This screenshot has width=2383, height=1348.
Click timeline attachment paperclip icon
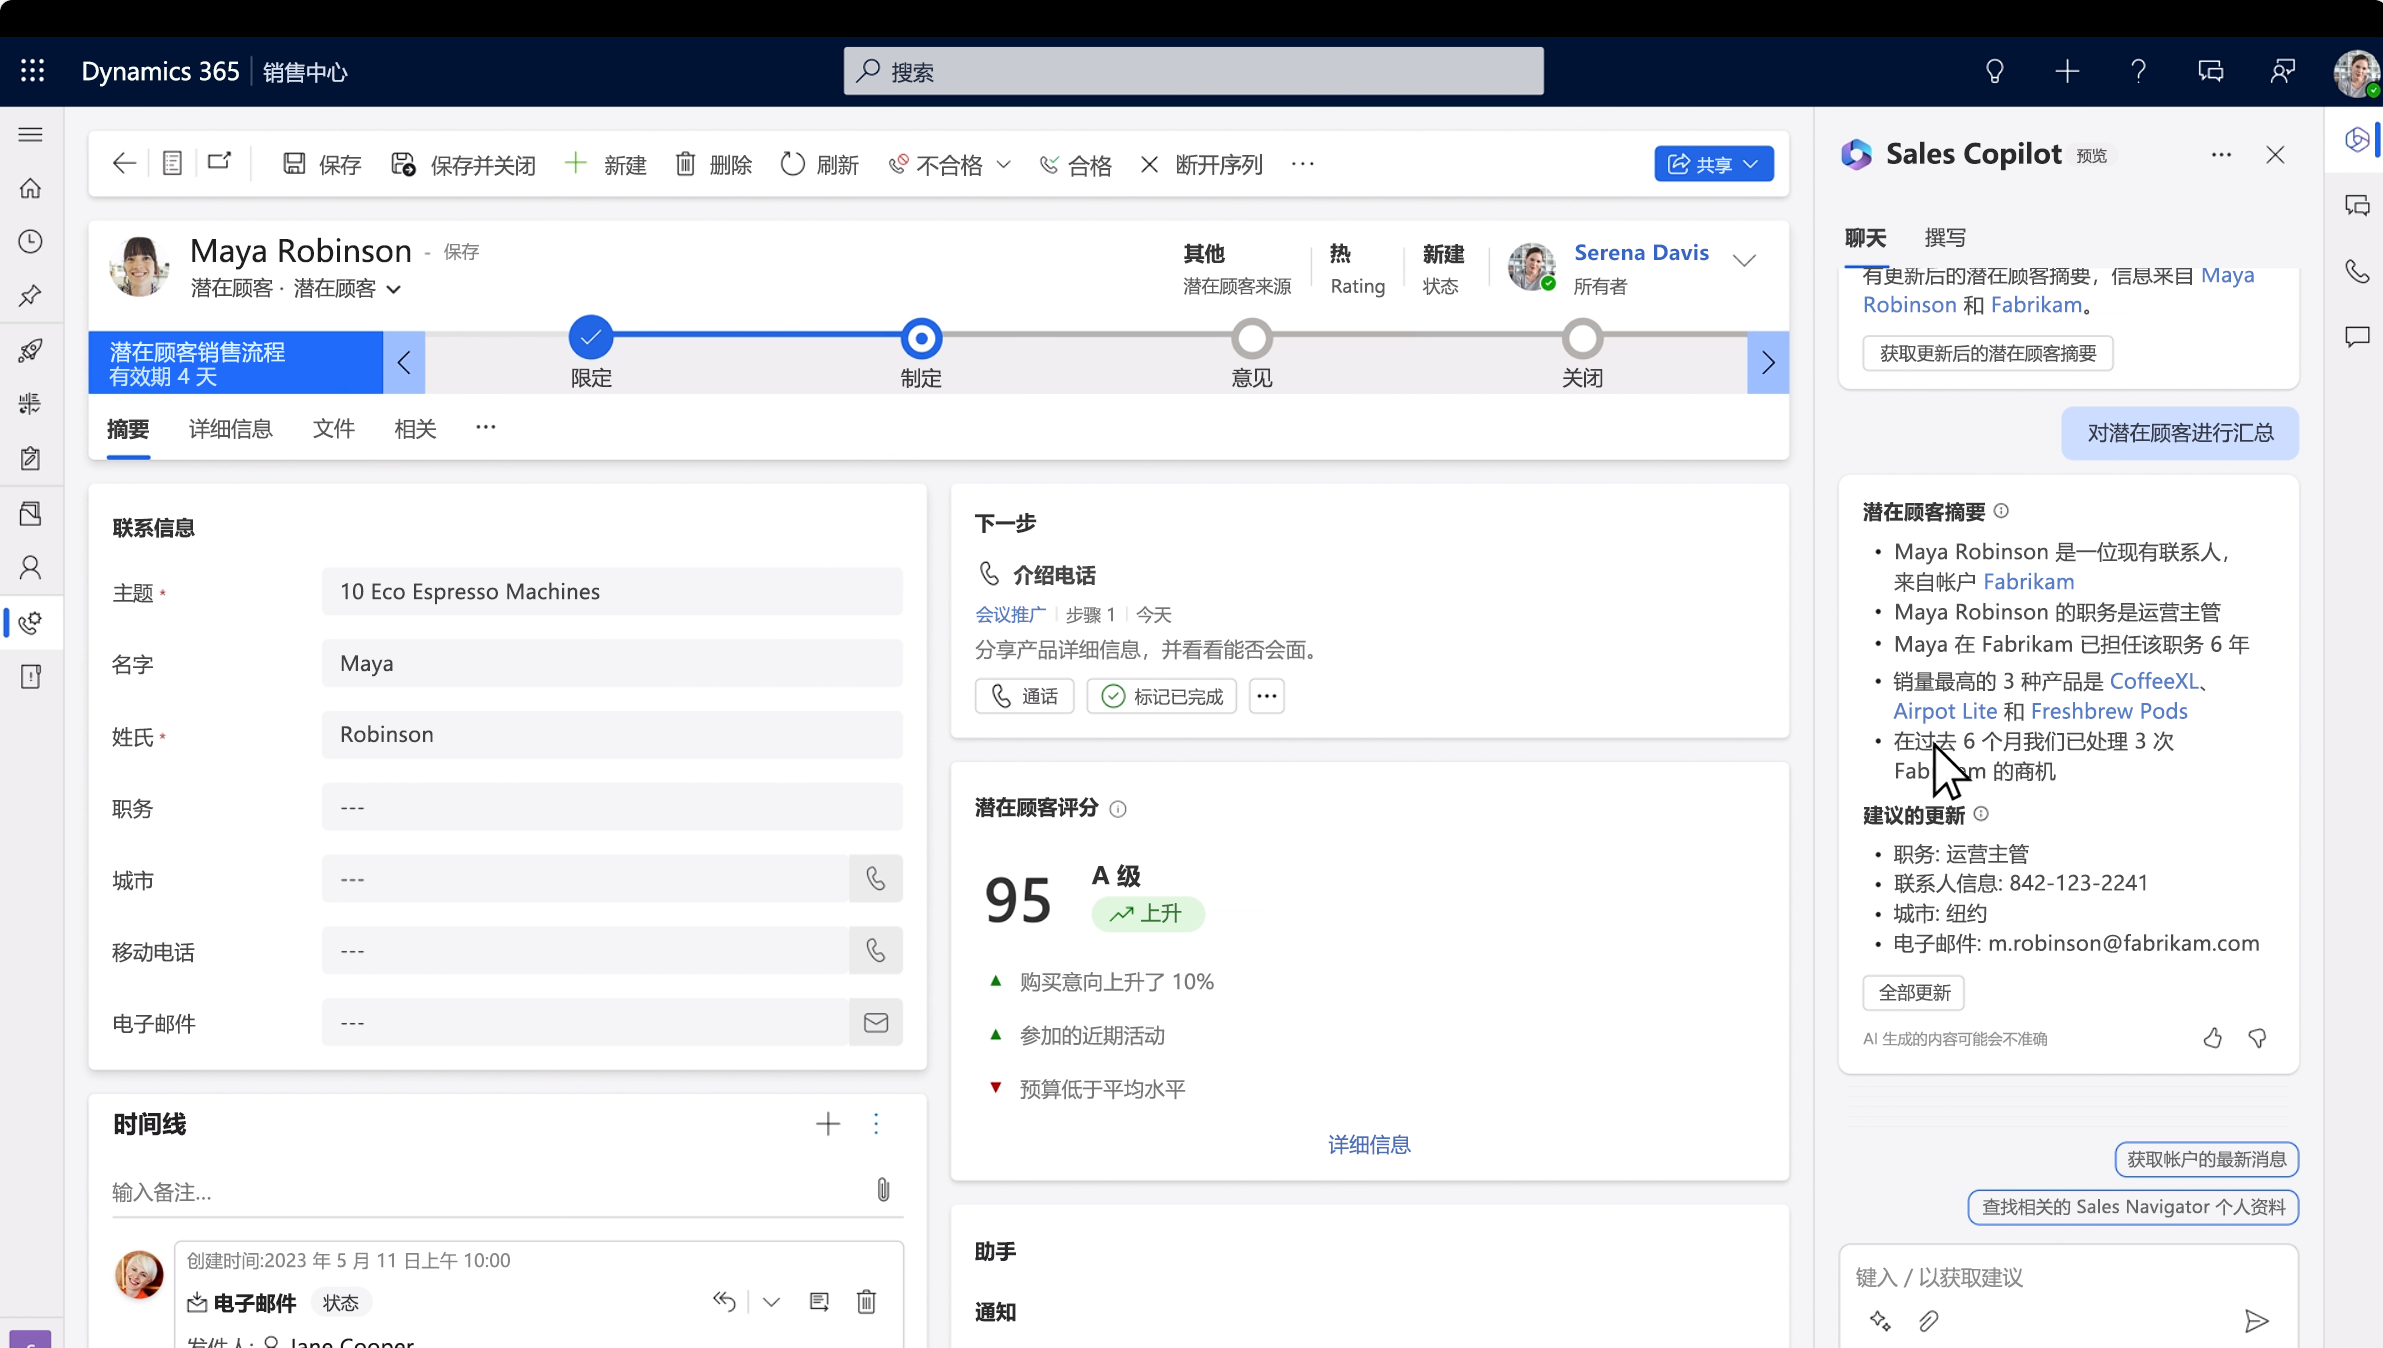point(883,1190)
